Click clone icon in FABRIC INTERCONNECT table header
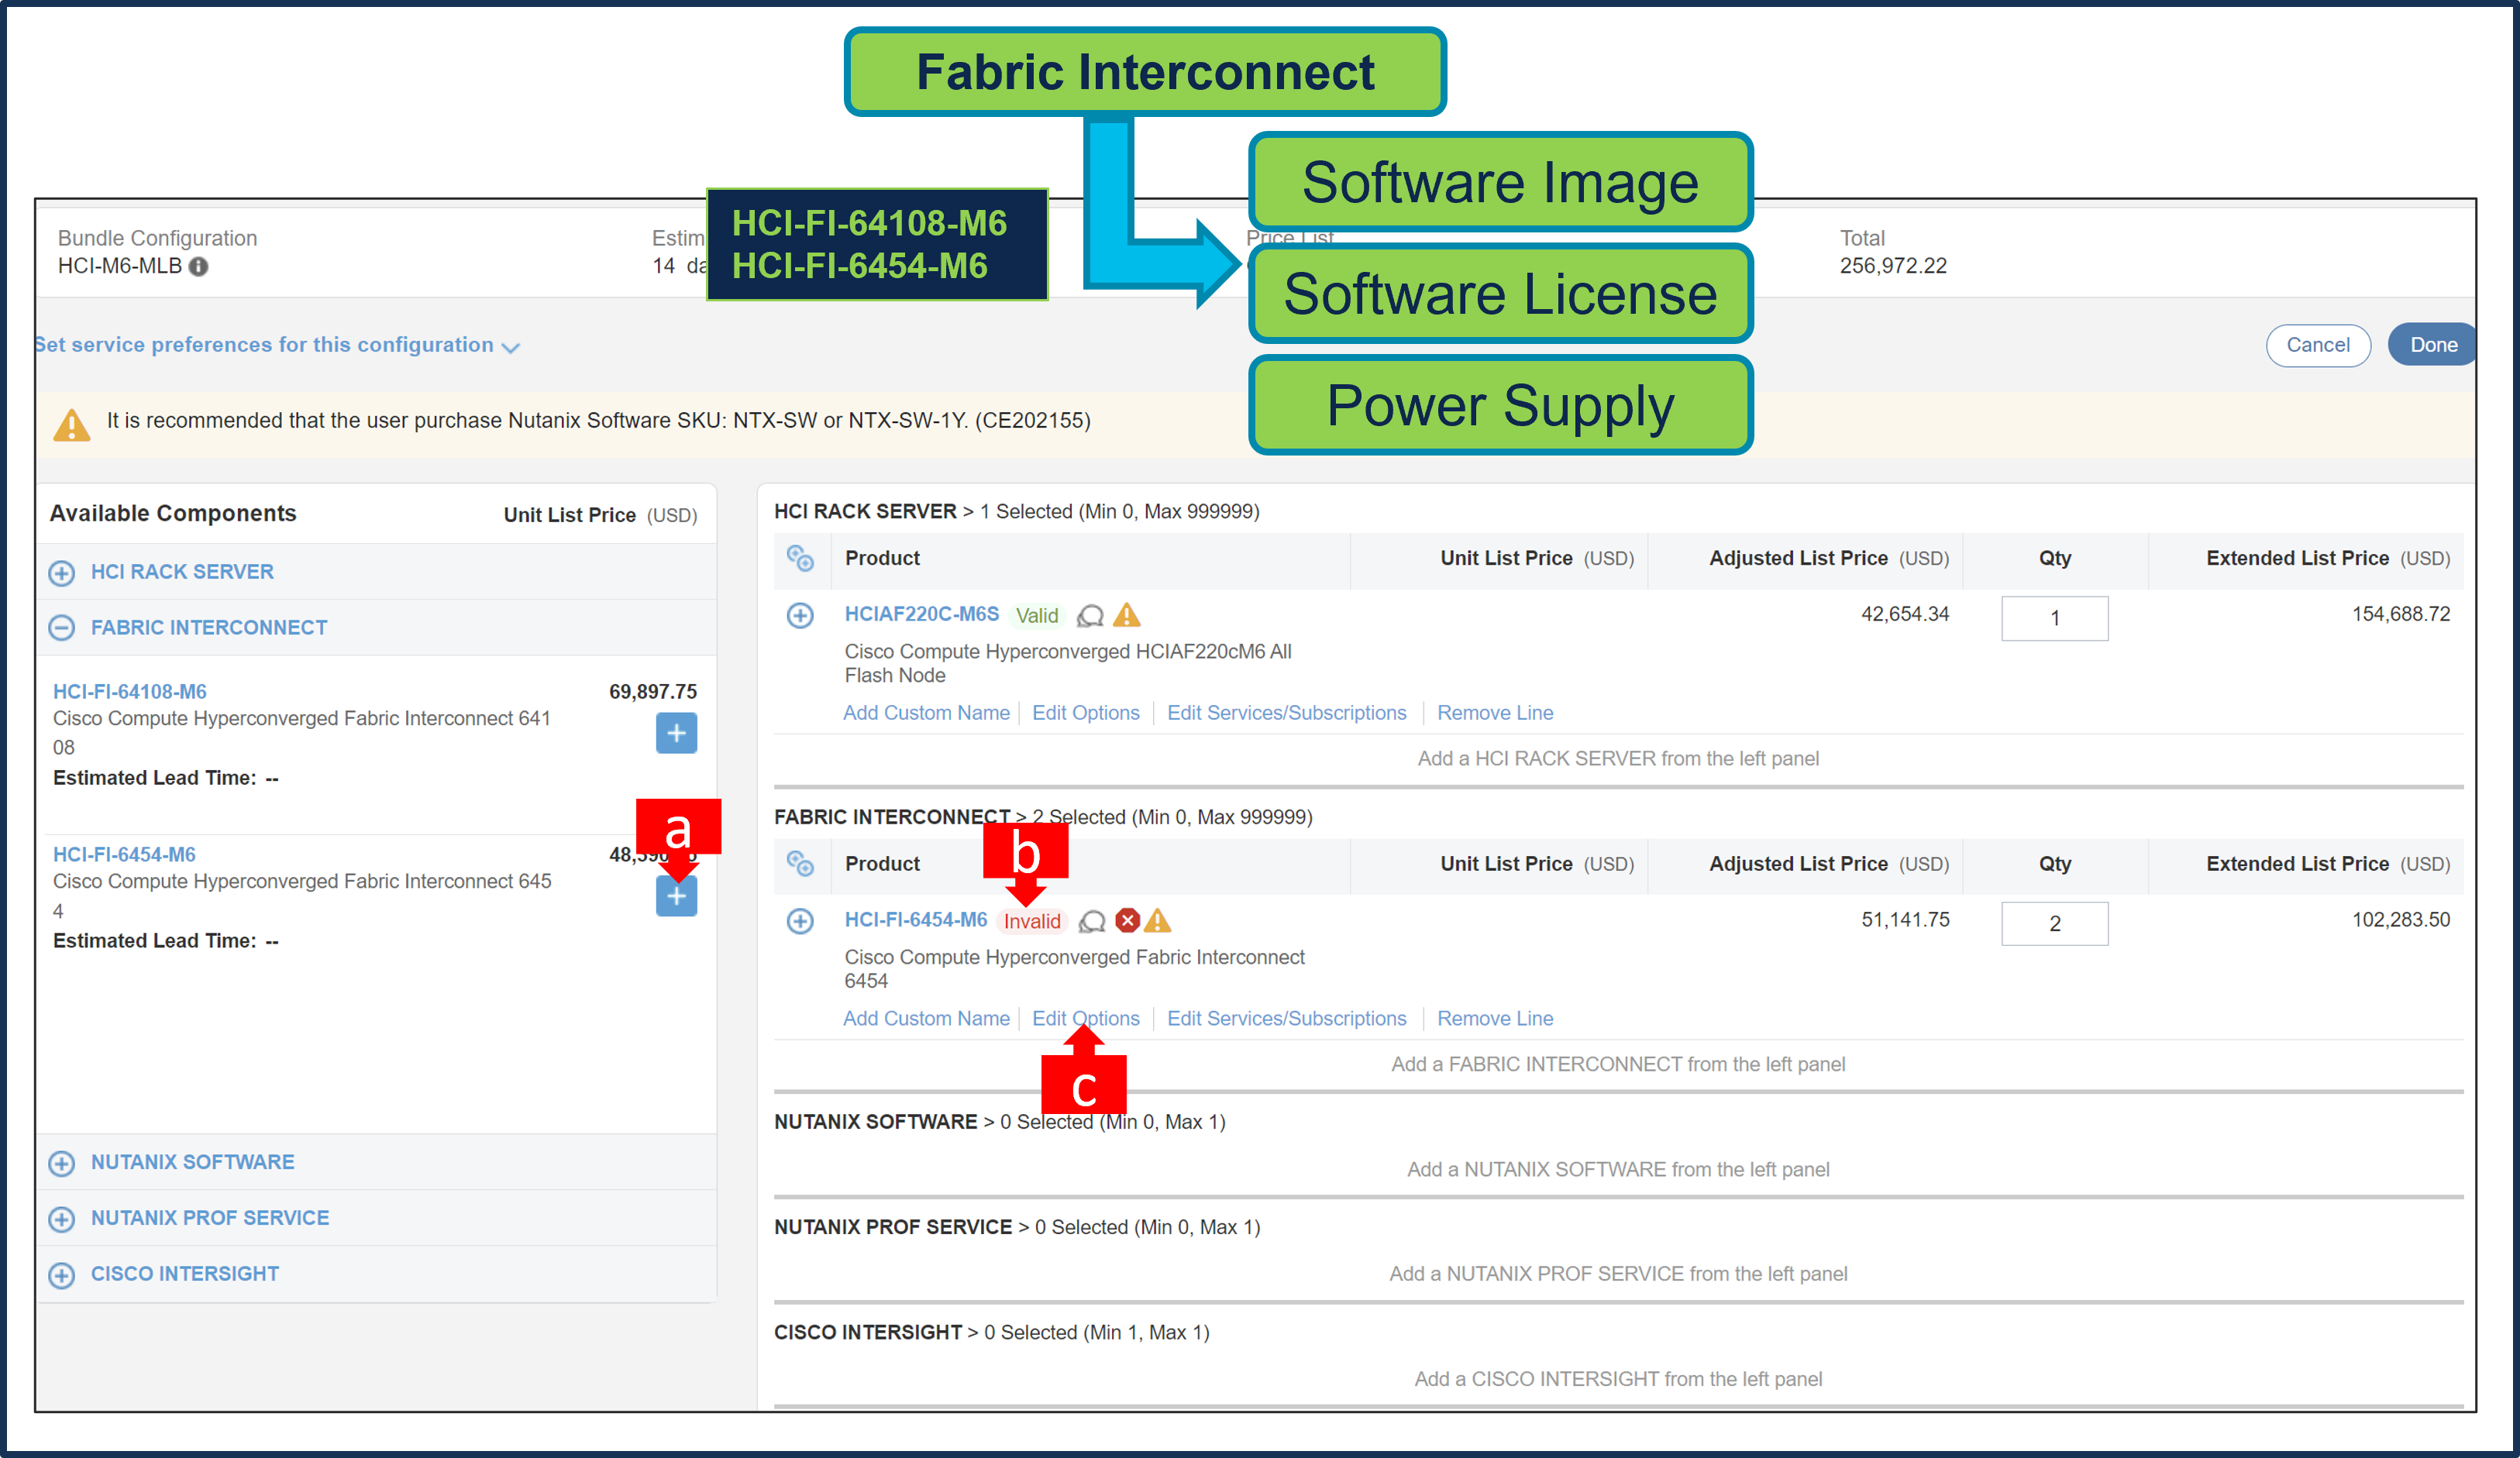This screenshot has height=1458, width=2520. (x=800, y=863)
